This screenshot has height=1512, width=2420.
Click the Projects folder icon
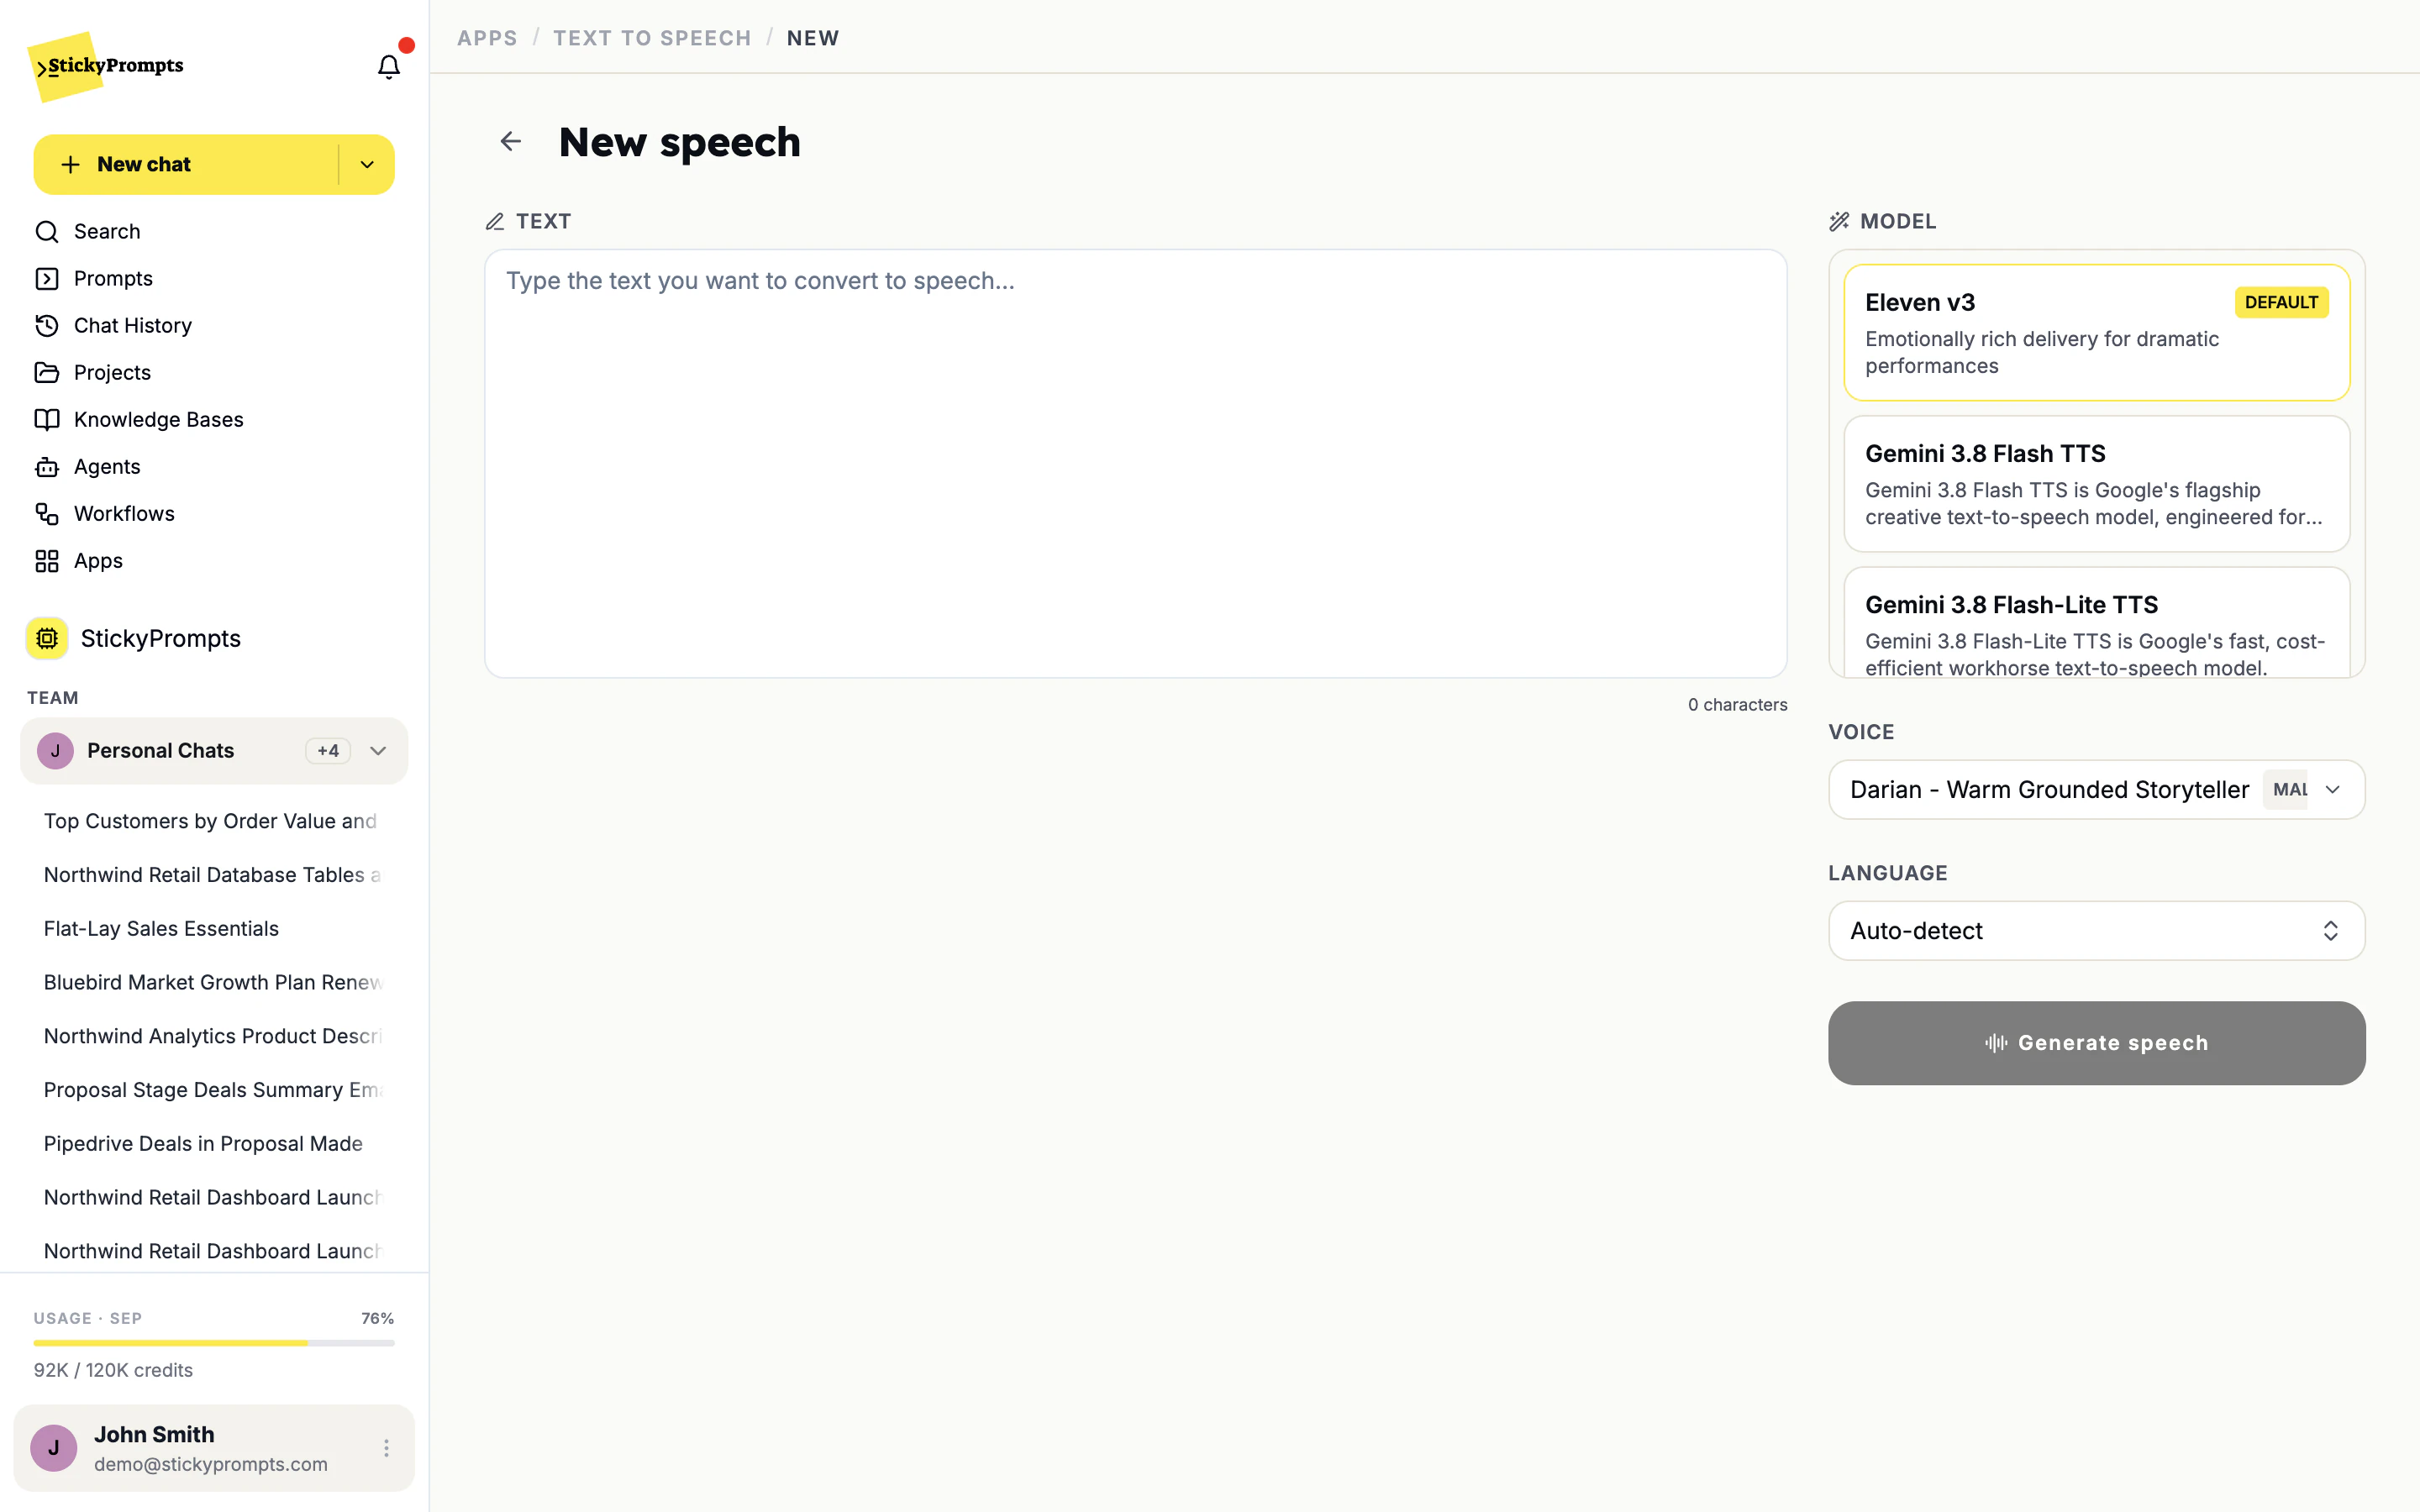[47, 373]
